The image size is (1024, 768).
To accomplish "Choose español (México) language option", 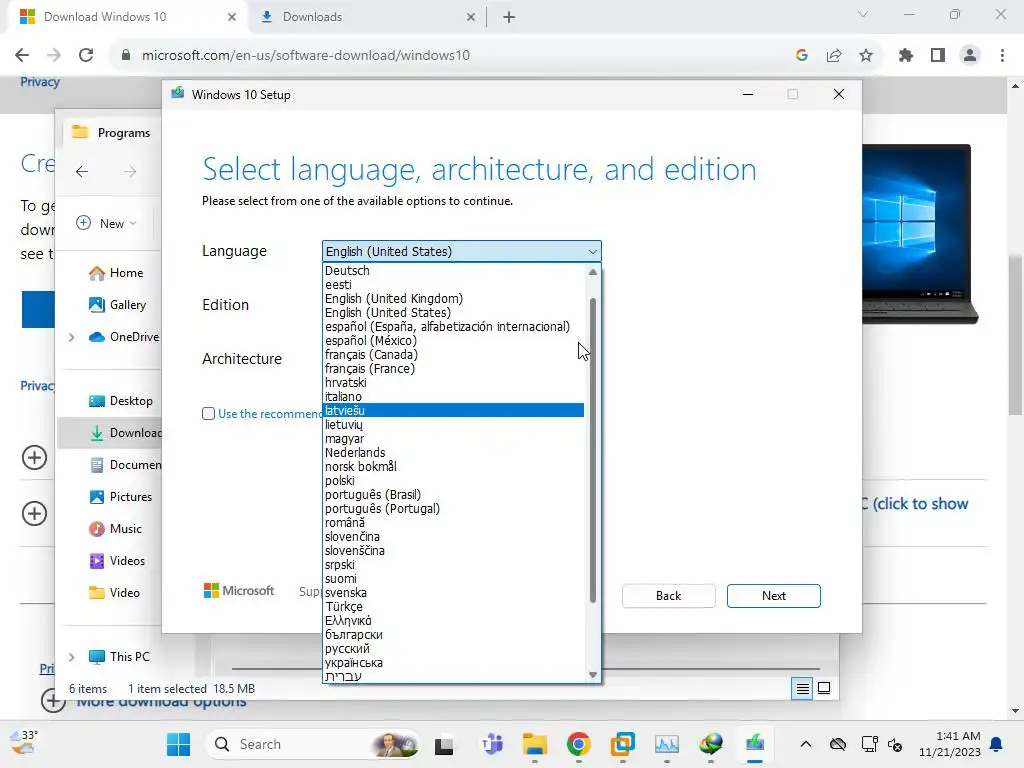I will [453, 340].
